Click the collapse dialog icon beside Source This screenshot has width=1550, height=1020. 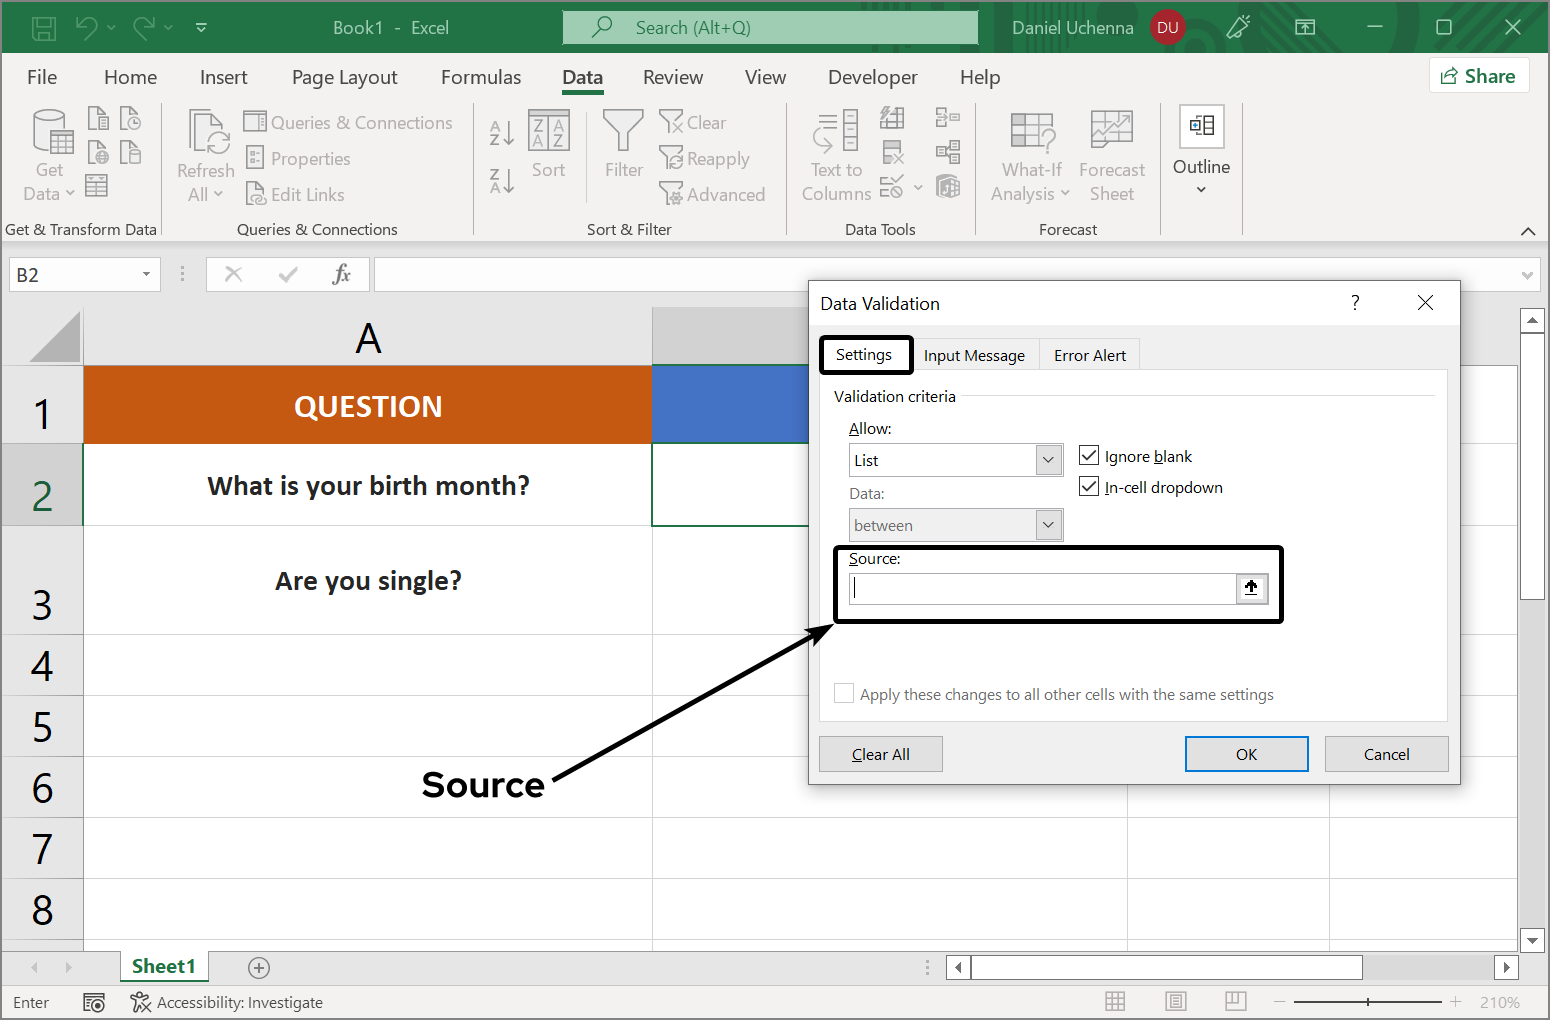1251,588
